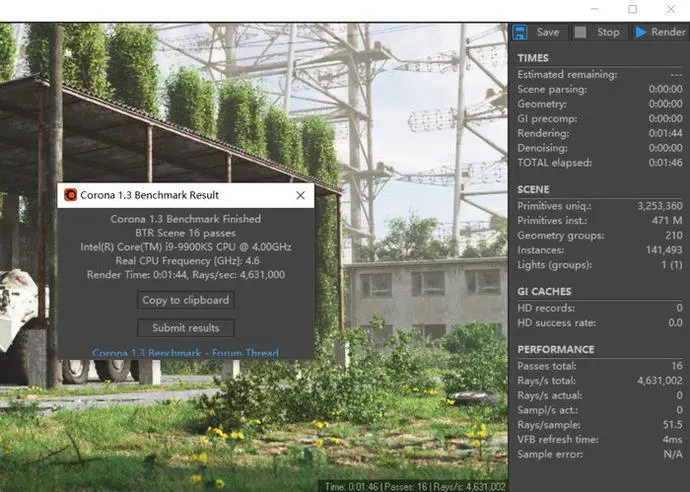The height and width of the screenshot is (492, 690).
Task: Click the TIMES section header
Action: point(533,58)
